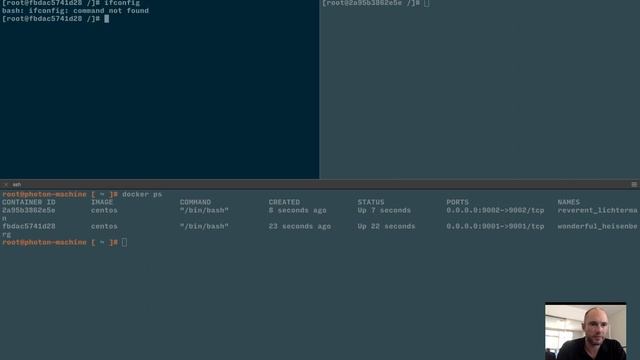
Task: Click the CREATED column header
Action: pos(284,202)
